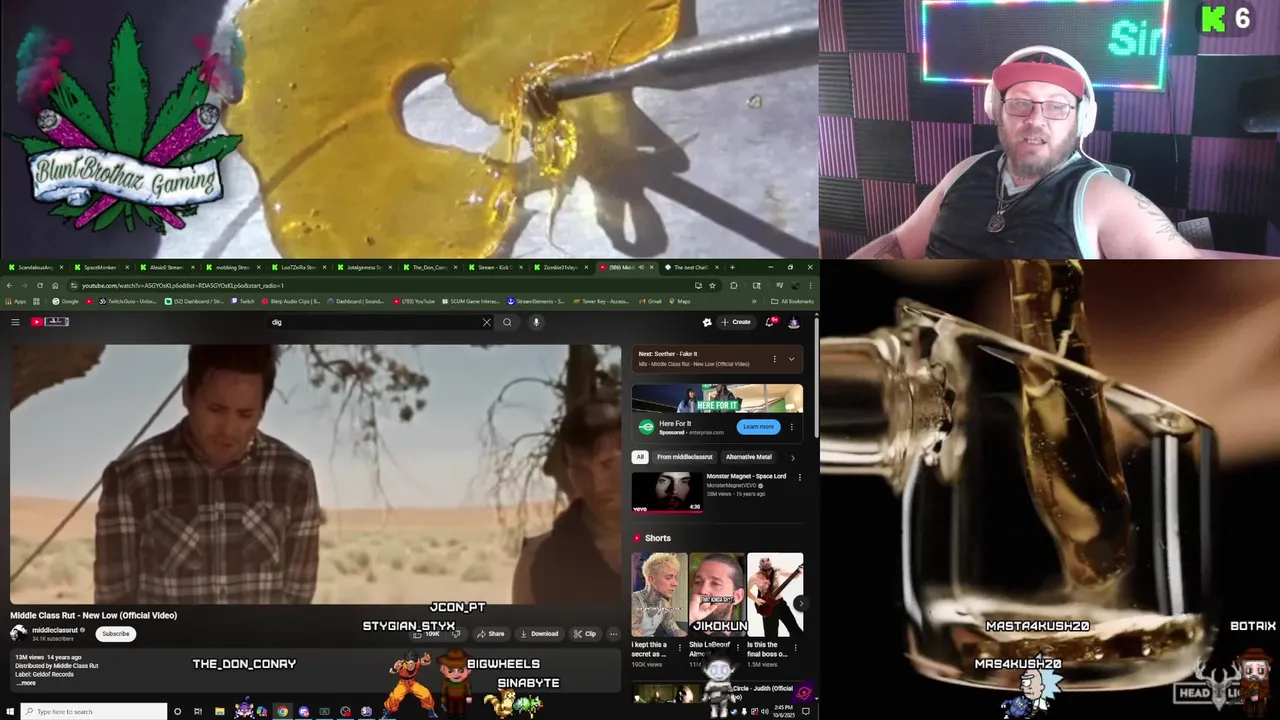Click the browser address bar URL
Image resolution: width=1280 pixels, height=720 pixels.
pos(183,285)
